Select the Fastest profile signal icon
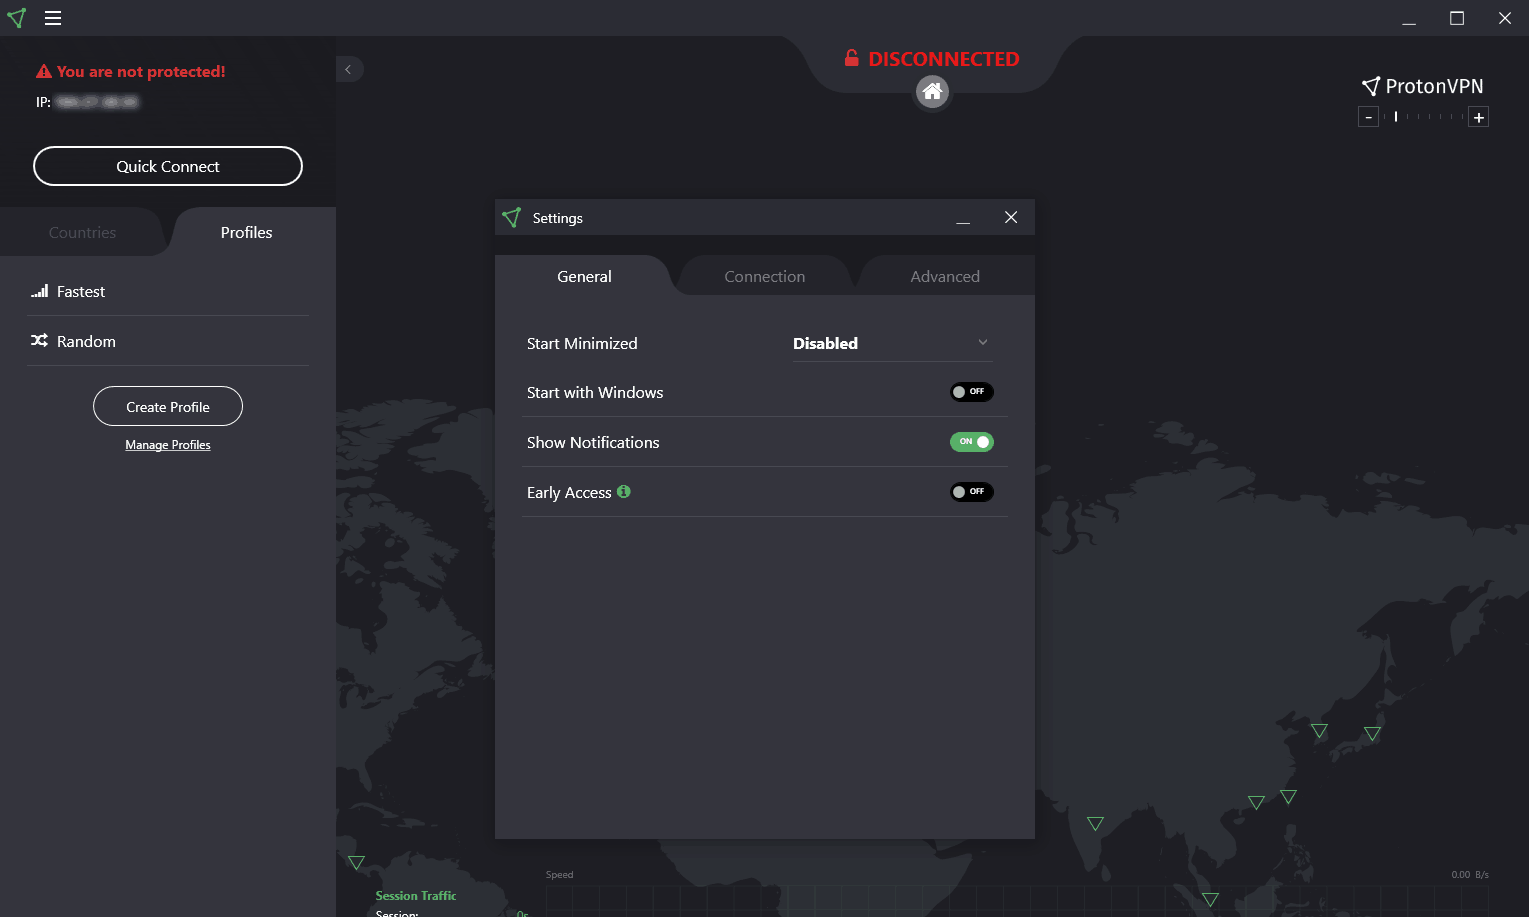This screenshot has height=917, width=1529. 40,291
